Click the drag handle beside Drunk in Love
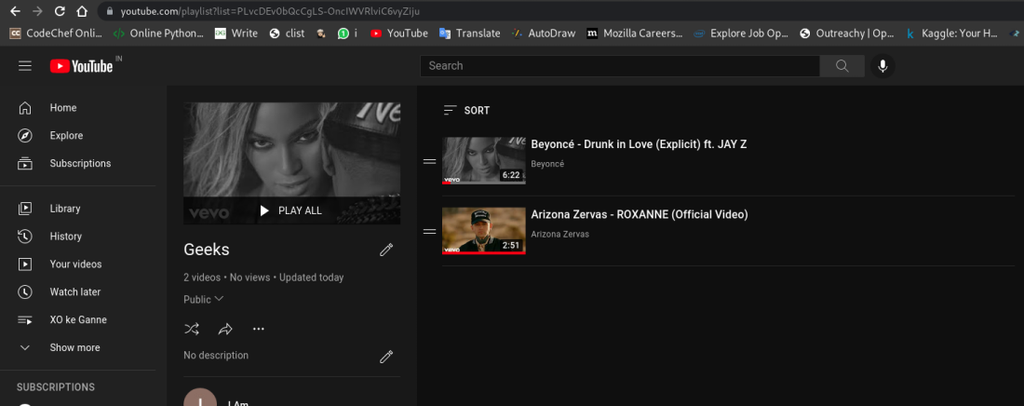The width and height of the screenshot is (1024, 406). (430, 161)
